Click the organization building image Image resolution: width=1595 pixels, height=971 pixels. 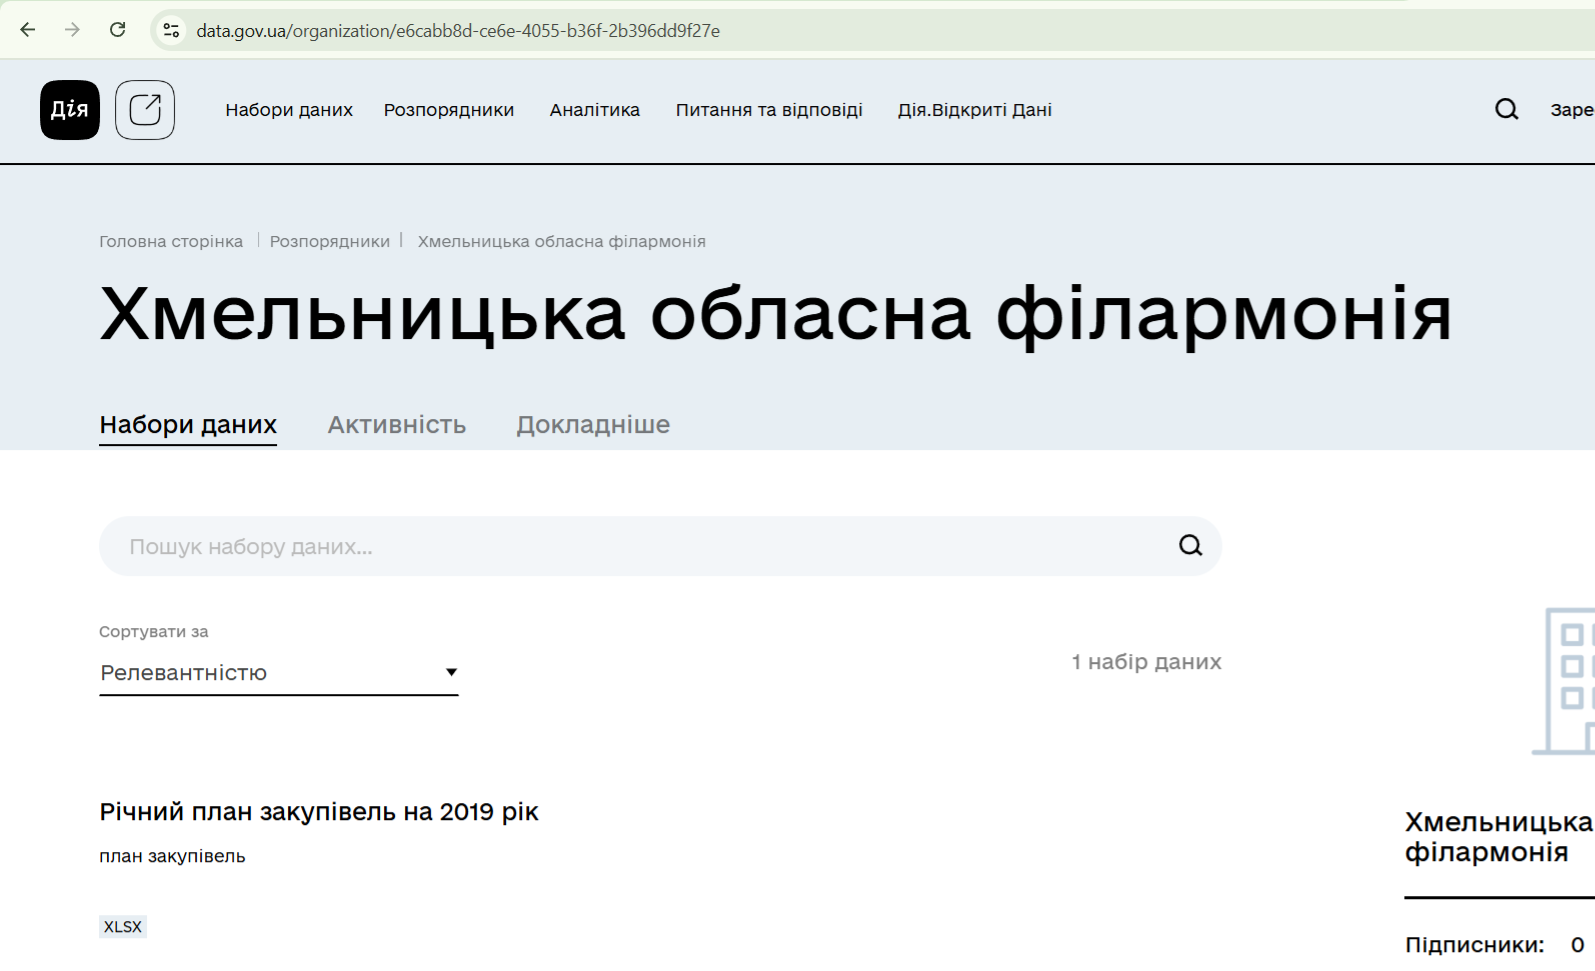(x=1564, y=680)
